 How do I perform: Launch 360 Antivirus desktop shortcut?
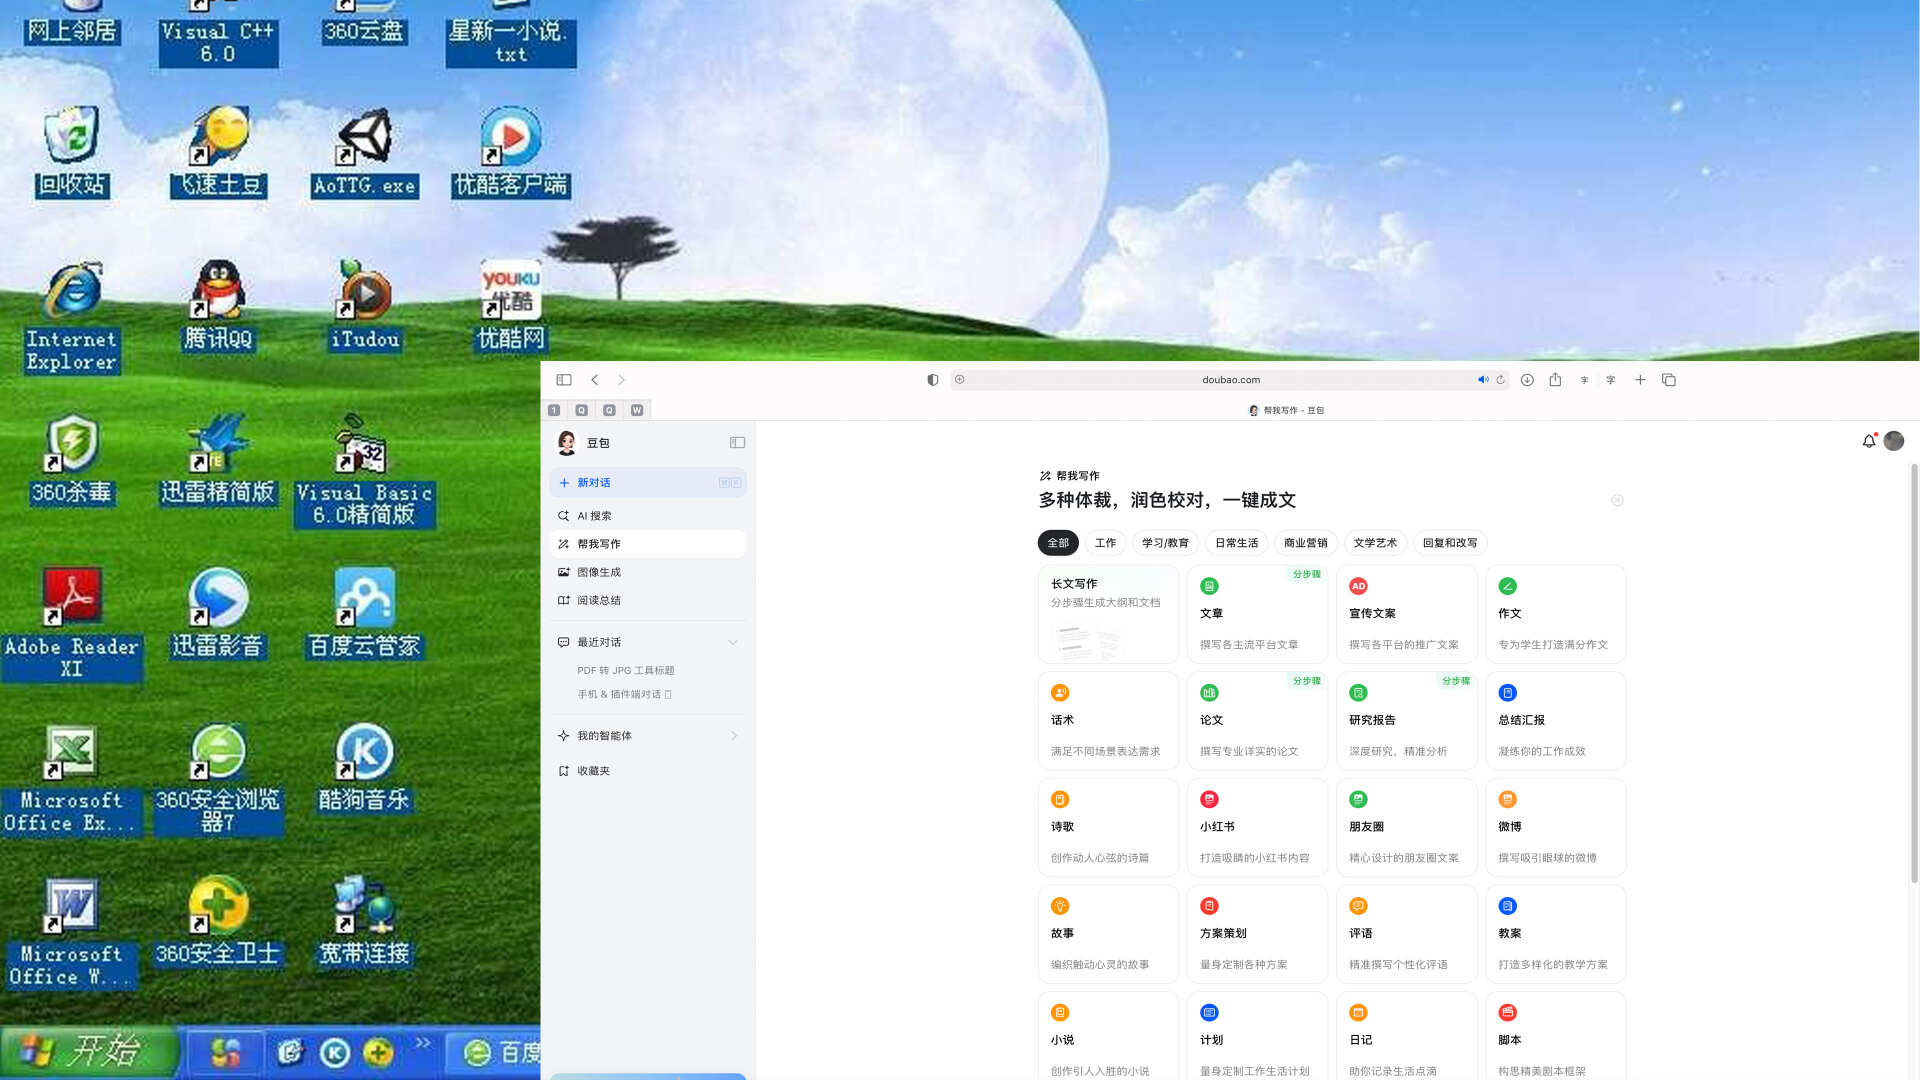[x=71, y=460]
